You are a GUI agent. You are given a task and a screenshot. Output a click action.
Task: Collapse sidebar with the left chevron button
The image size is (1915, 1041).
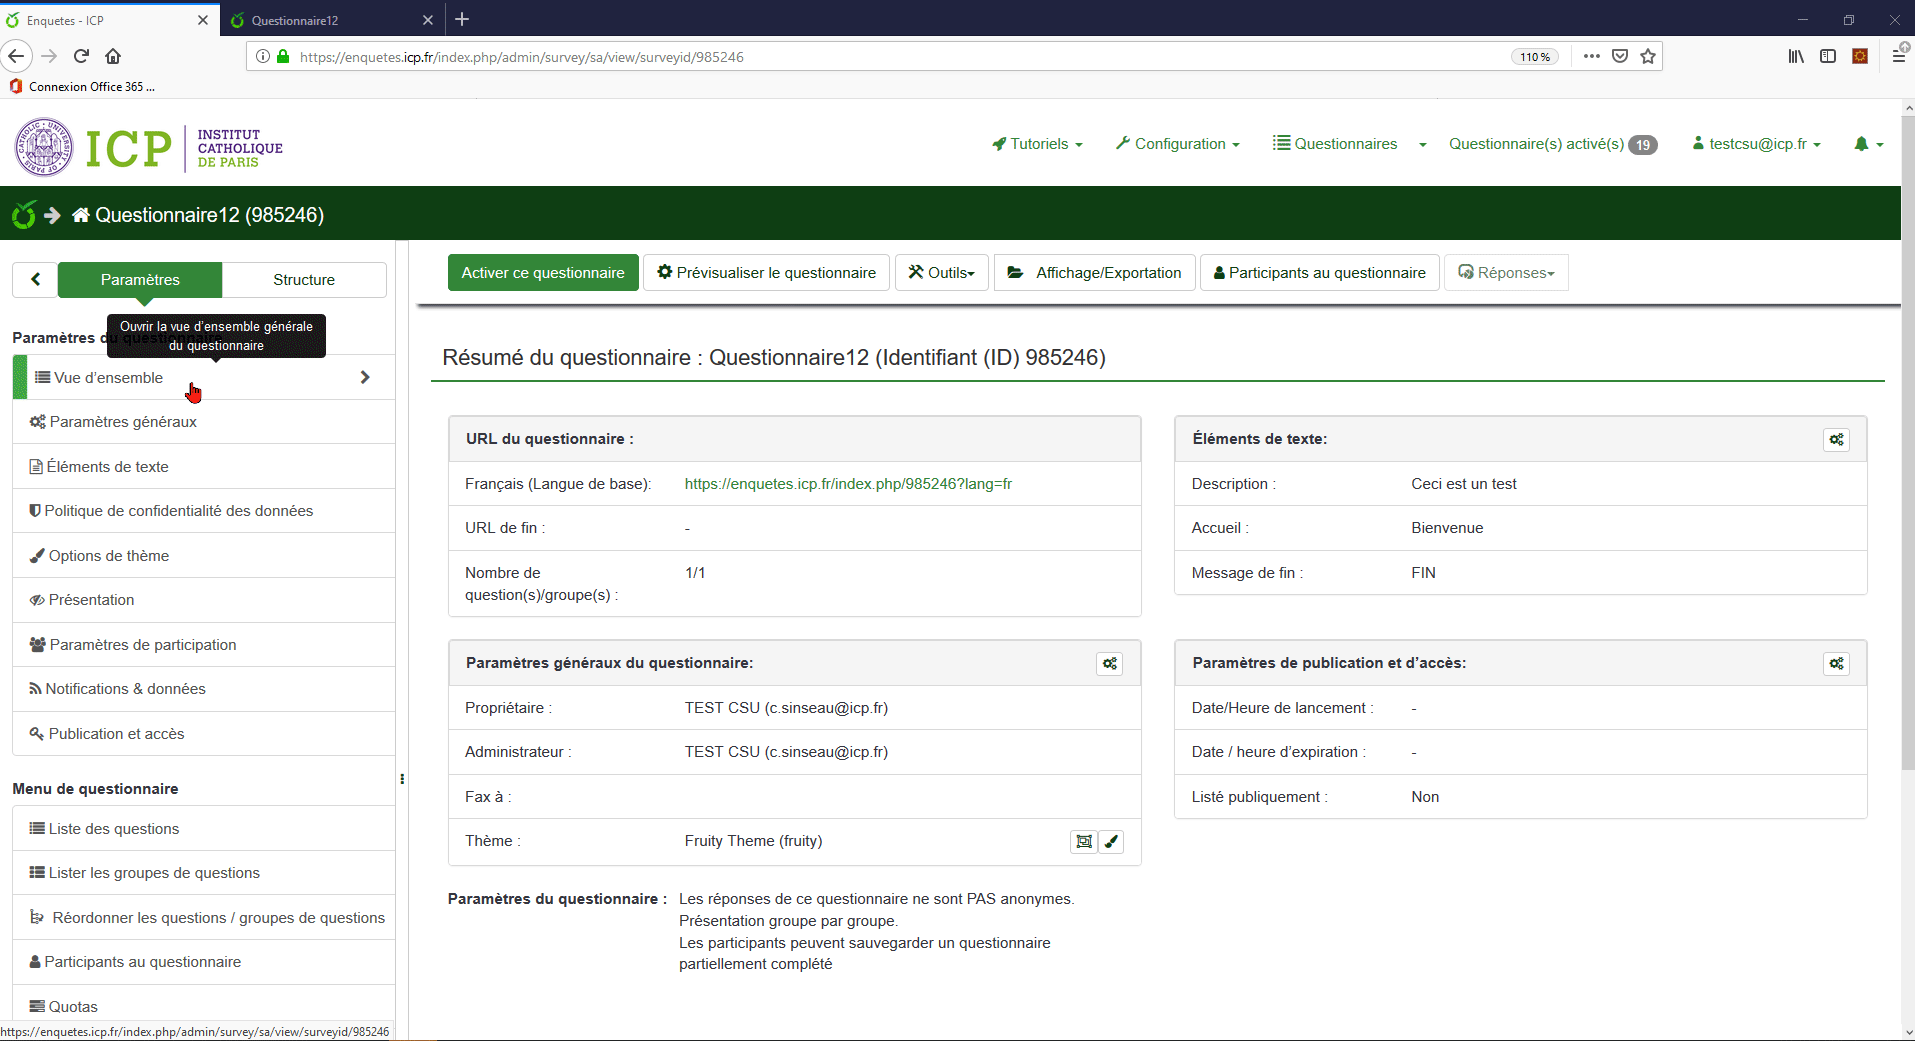coord(35,280)
